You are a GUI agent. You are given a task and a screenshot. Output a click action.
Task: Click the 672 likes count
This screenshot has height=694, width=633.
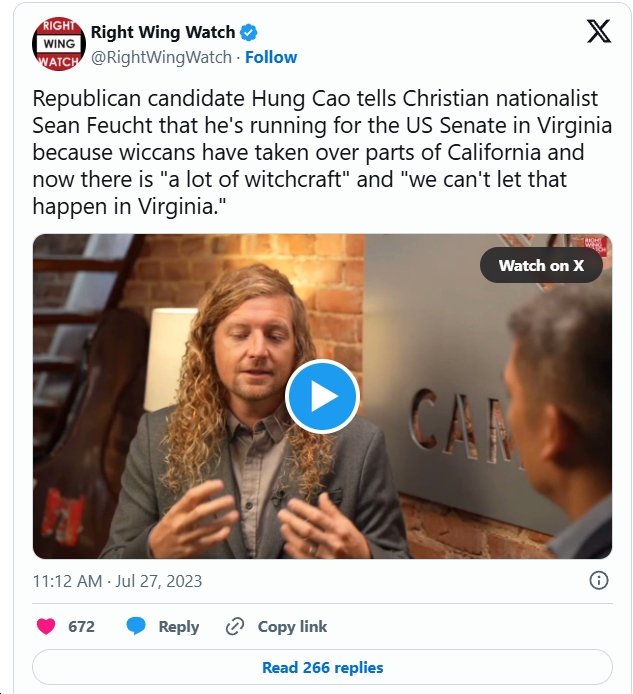coord(81,627)
